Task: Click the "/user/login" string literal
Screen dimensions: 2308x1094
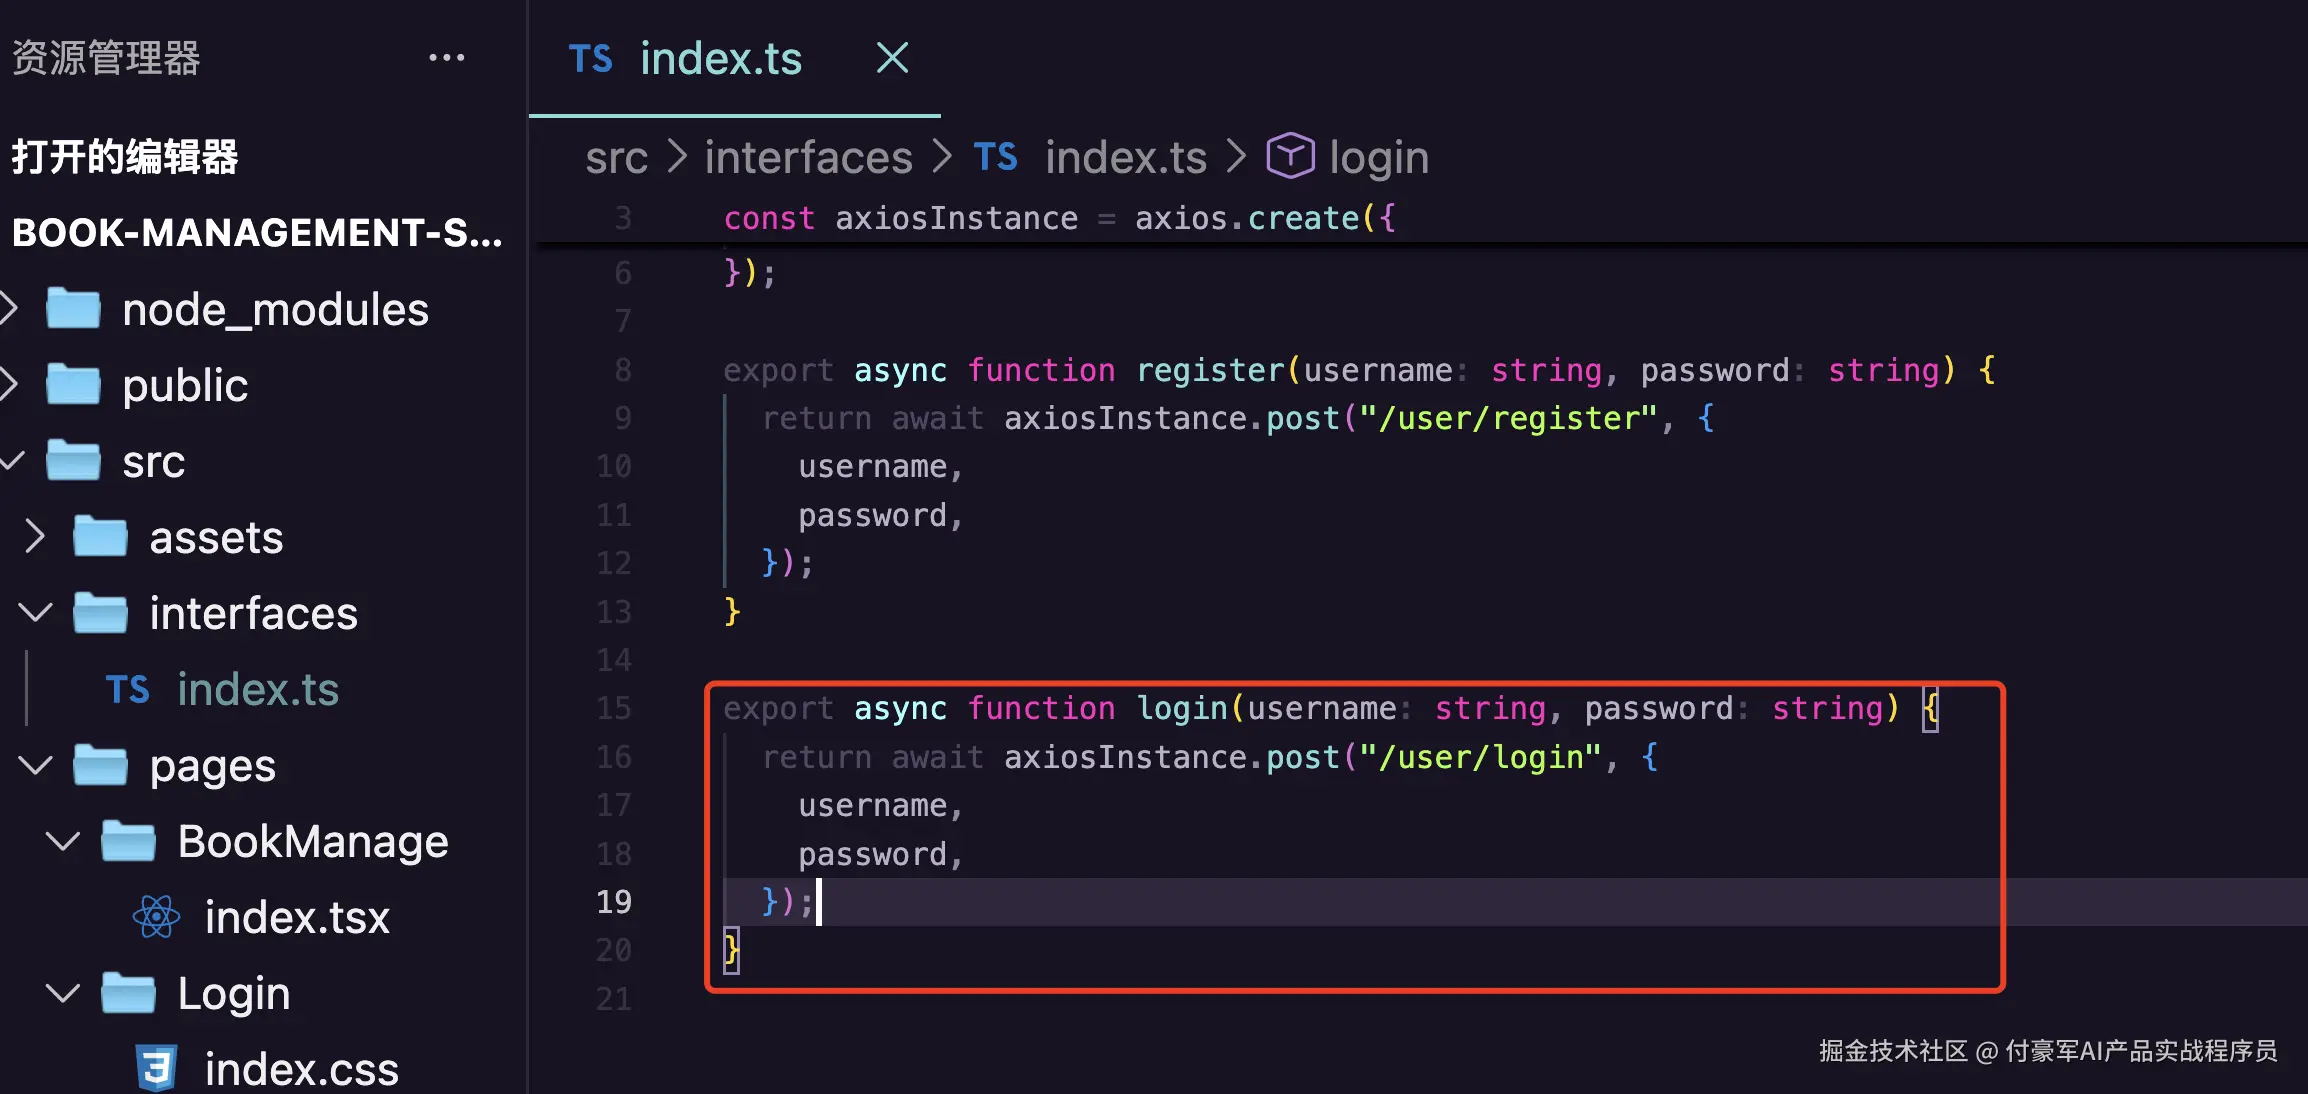Action: click(1480, 757)
